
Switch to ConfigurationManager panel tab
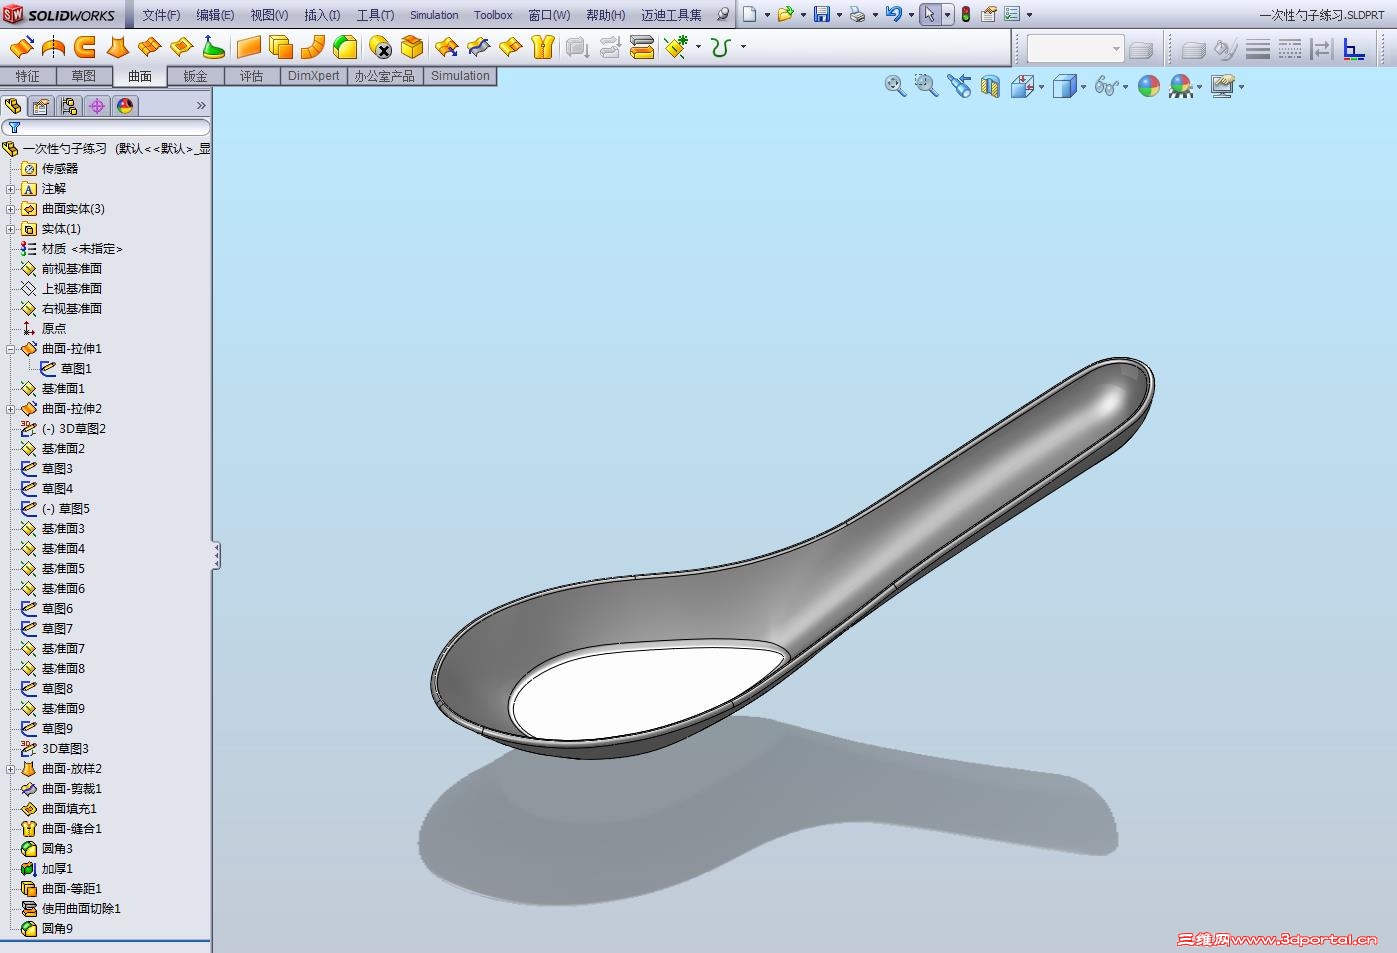(x=69, y=106)
